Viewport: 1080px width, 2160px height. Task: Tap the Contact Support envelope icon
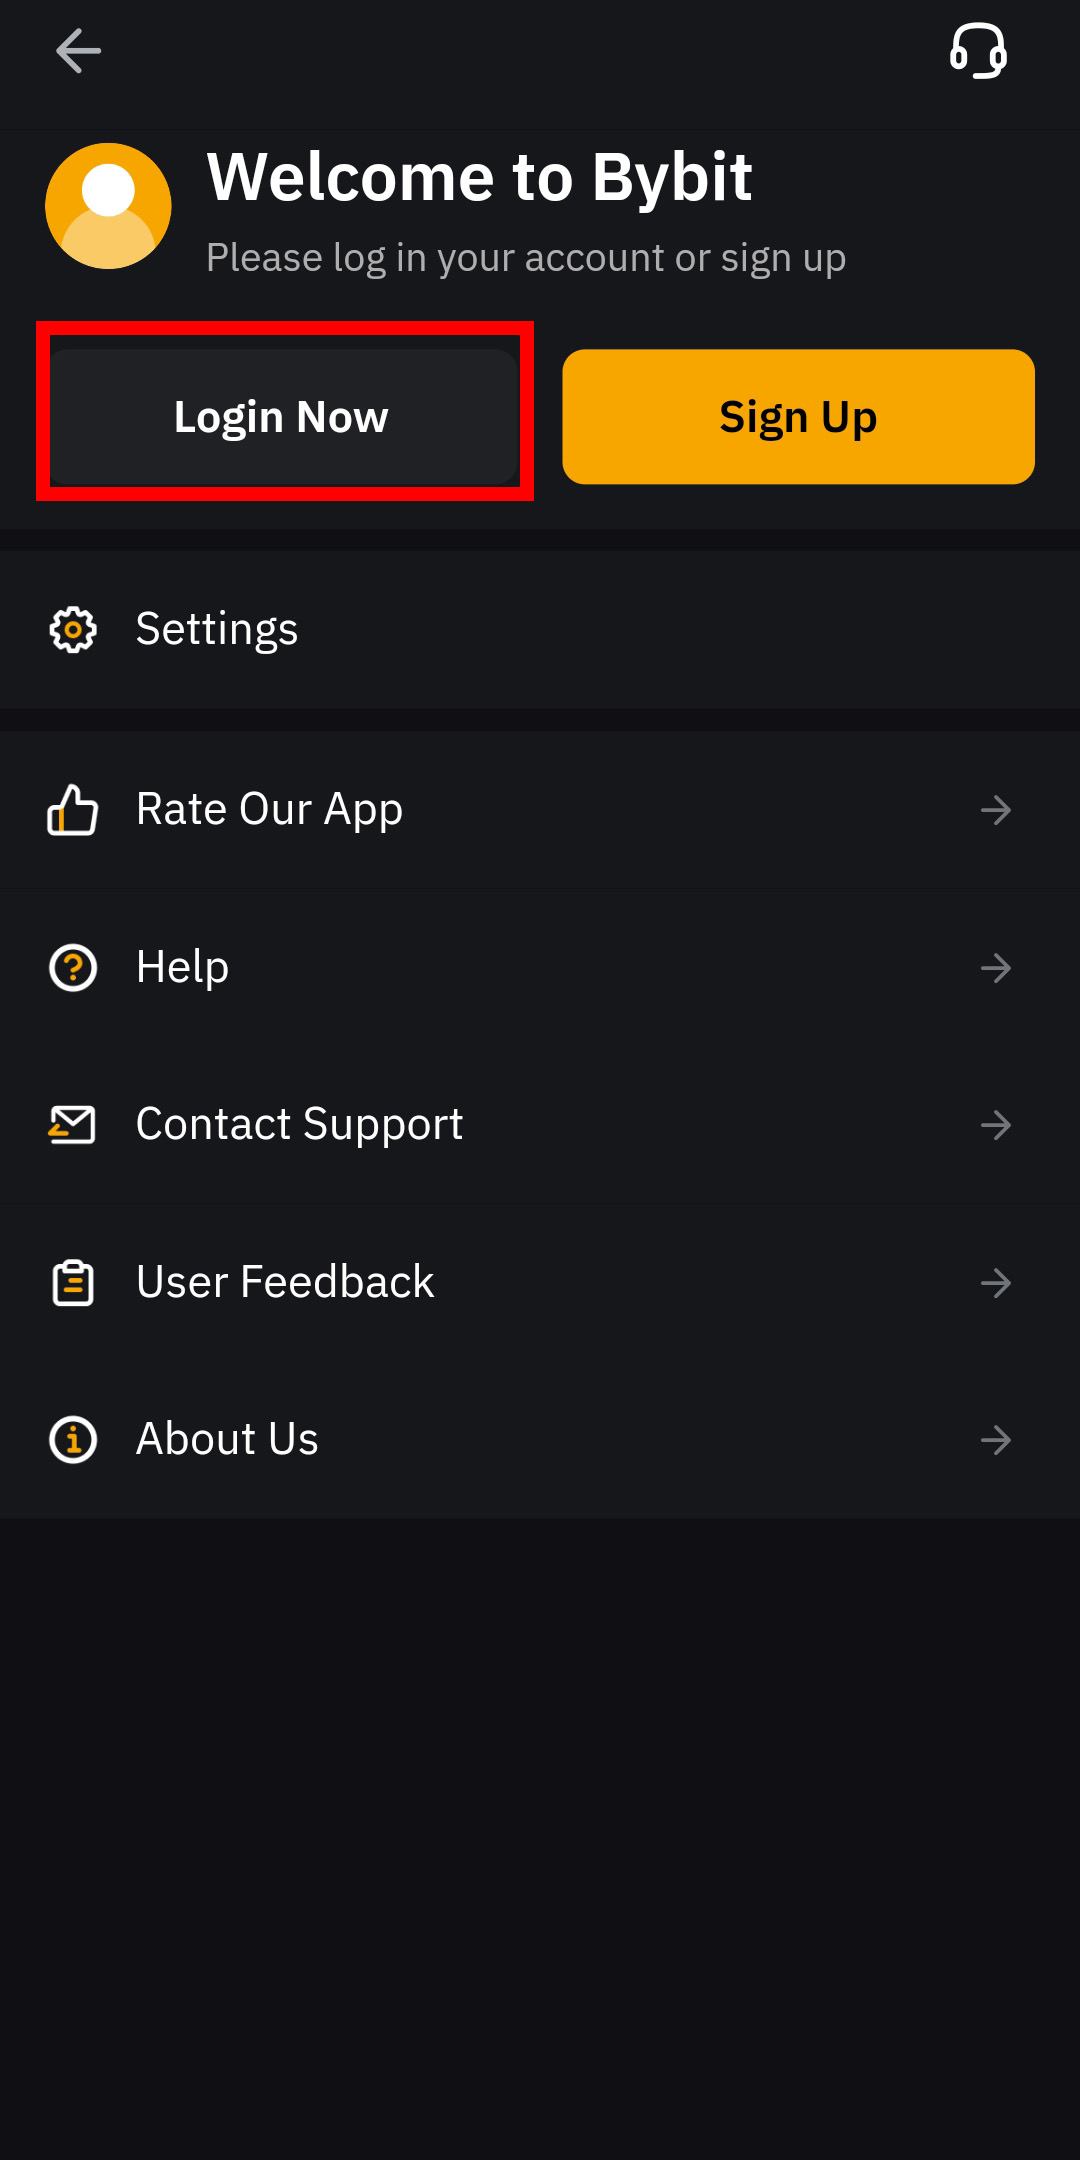pyautogui.click(x=73, y=1125)
